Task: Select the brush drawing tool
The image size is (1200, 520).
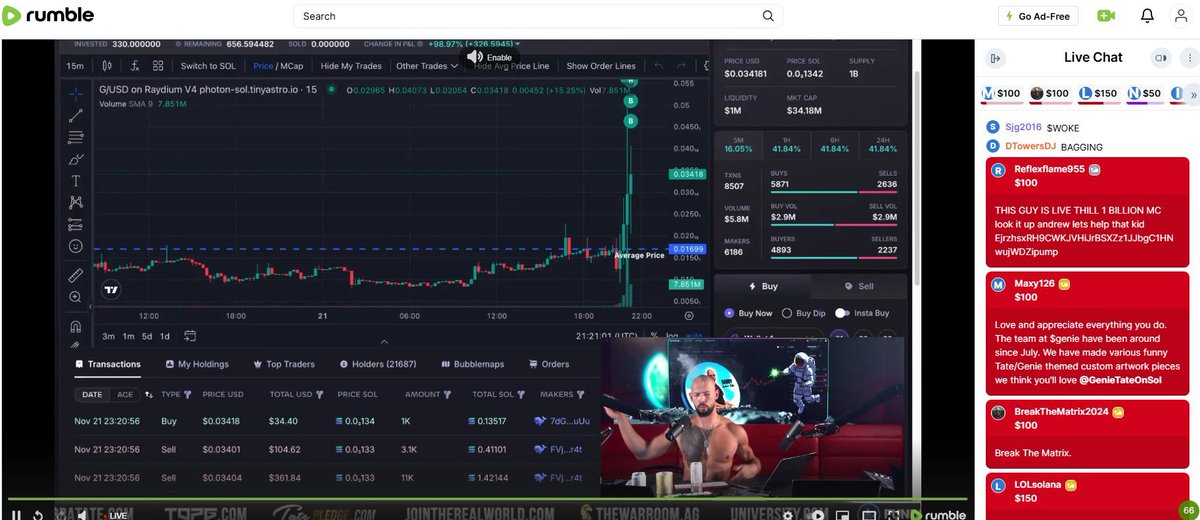Action: 75,159
